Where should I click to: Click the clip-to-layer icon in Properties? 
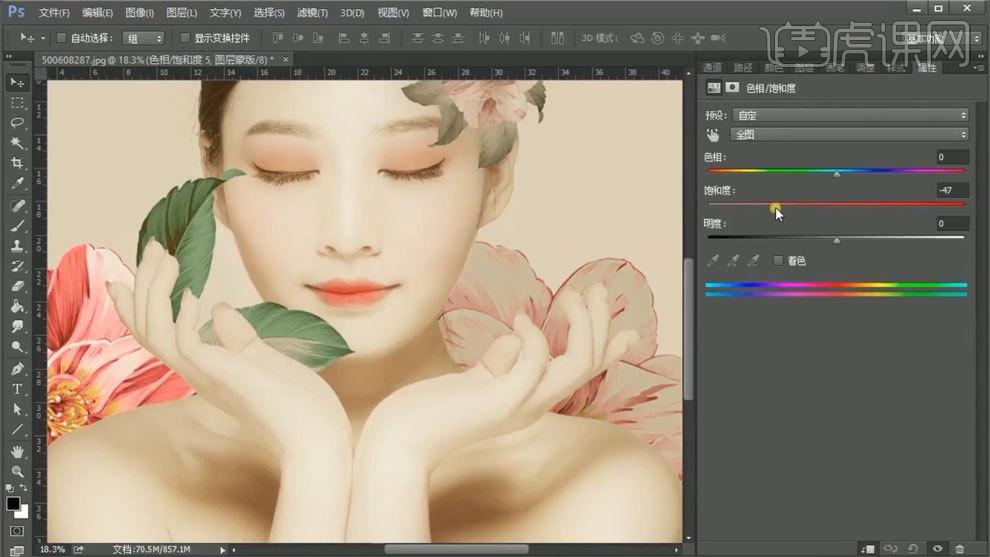point(868,548)
